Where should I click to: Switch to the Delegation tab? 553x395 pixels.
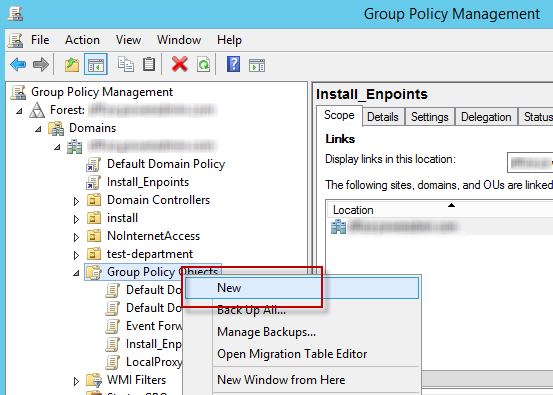click(x=486, y=117)
